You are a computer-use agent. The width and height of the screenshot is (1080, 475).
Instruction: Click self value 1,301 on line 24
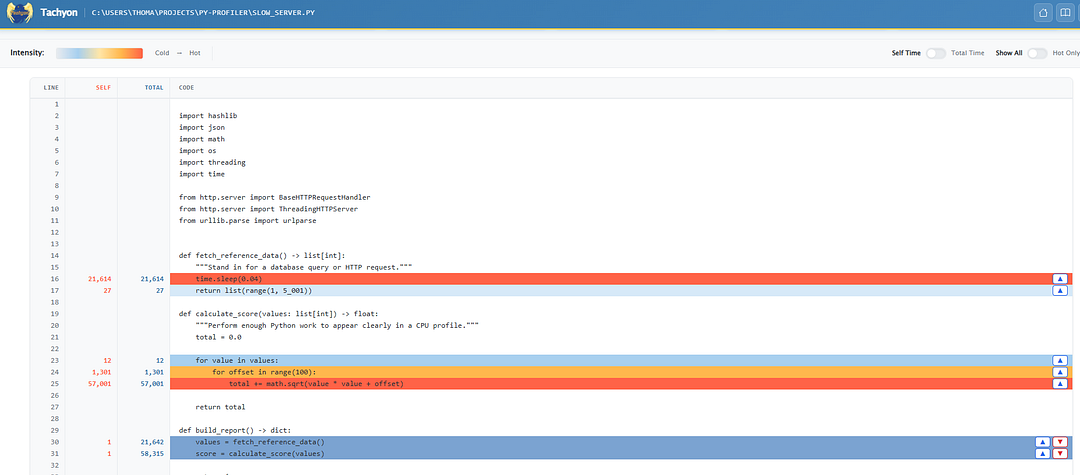tap(102, 372)
